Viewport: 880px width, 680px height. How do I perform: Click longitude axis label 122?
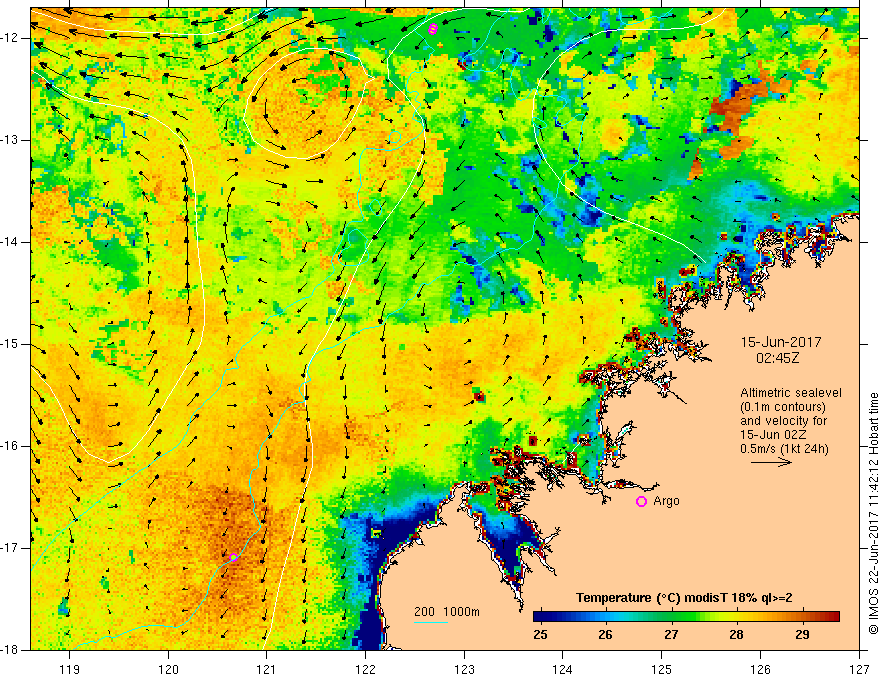coord(365,669)
